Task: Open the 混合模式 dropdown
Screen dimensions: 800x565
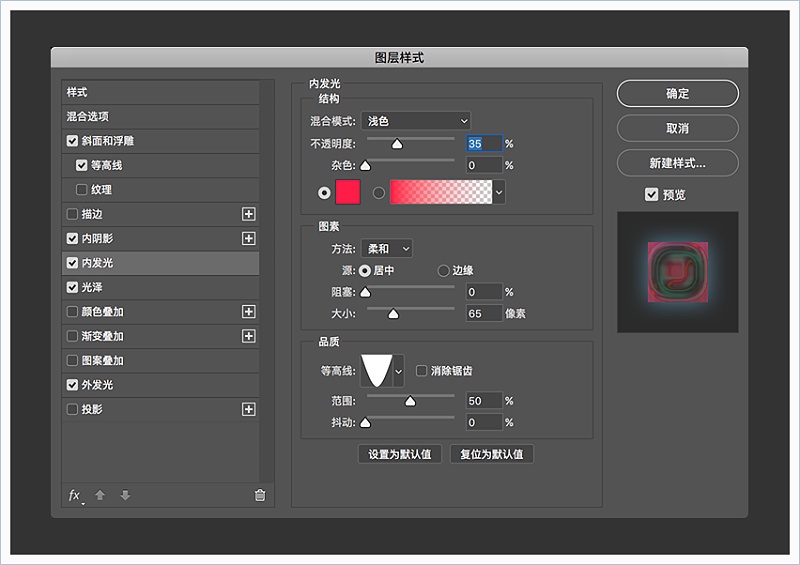Action: [x=415, y=121]
